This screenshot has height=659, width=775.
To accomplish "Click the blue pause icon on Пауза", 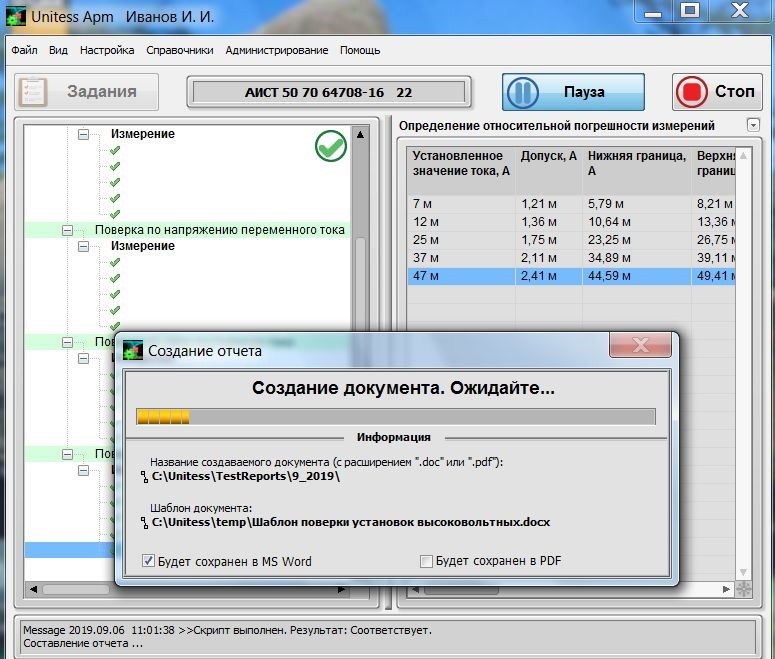I will coord(523,92).
